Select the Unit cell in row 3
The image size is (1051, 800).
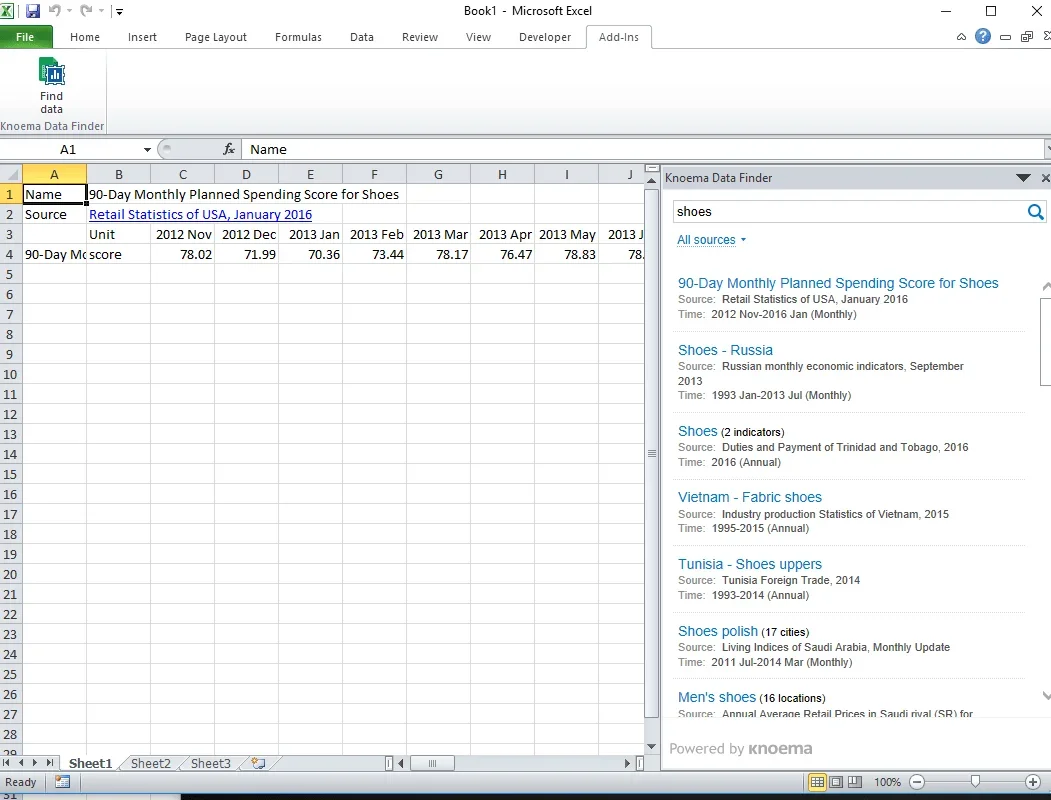point(119,235)
